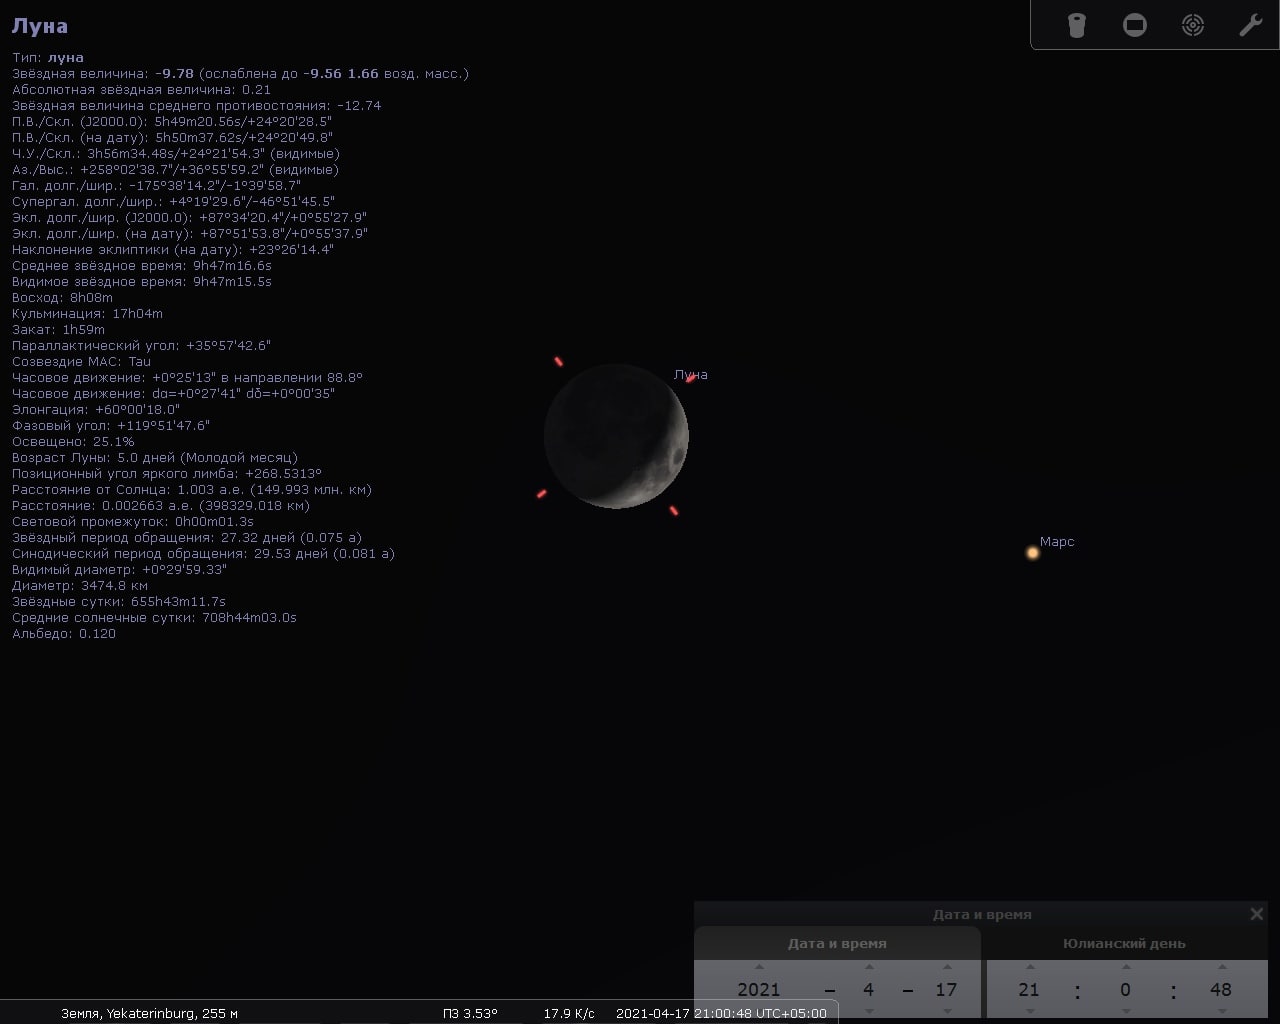Click the Кульминация: 17h04m line
Image resolution: width=1280 pixels, height=1024 pixels.
87,313
